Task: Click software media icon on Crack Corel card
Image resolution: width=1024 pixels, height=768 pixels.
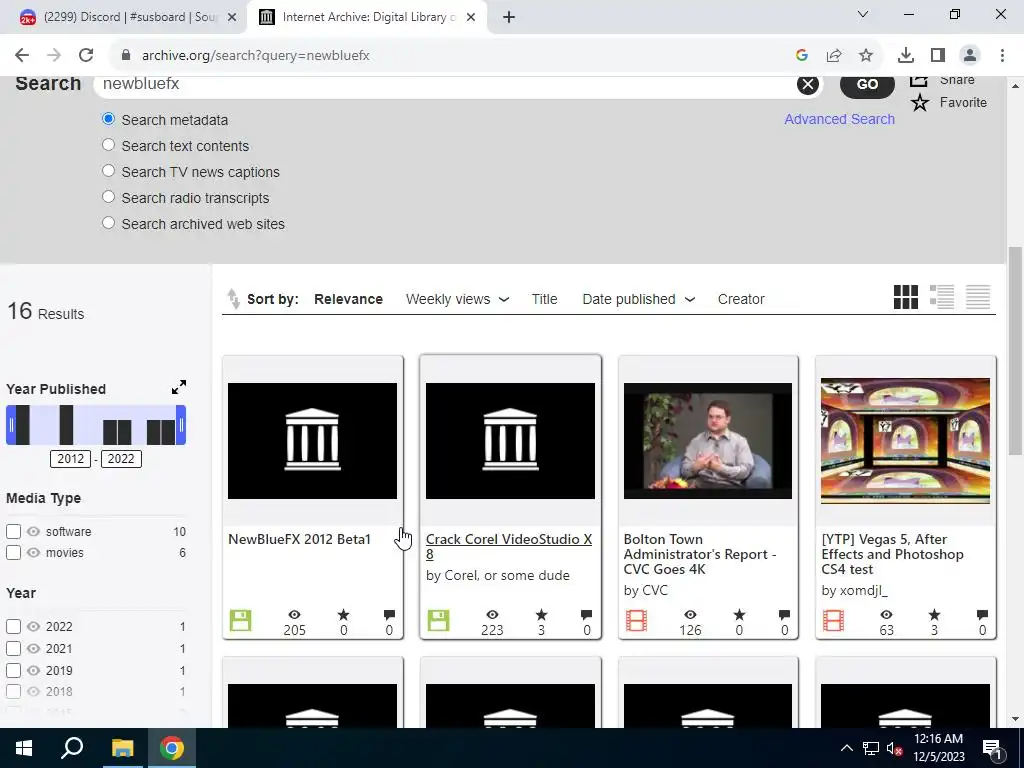Action: pyautogui.click(x=438, y=620)
